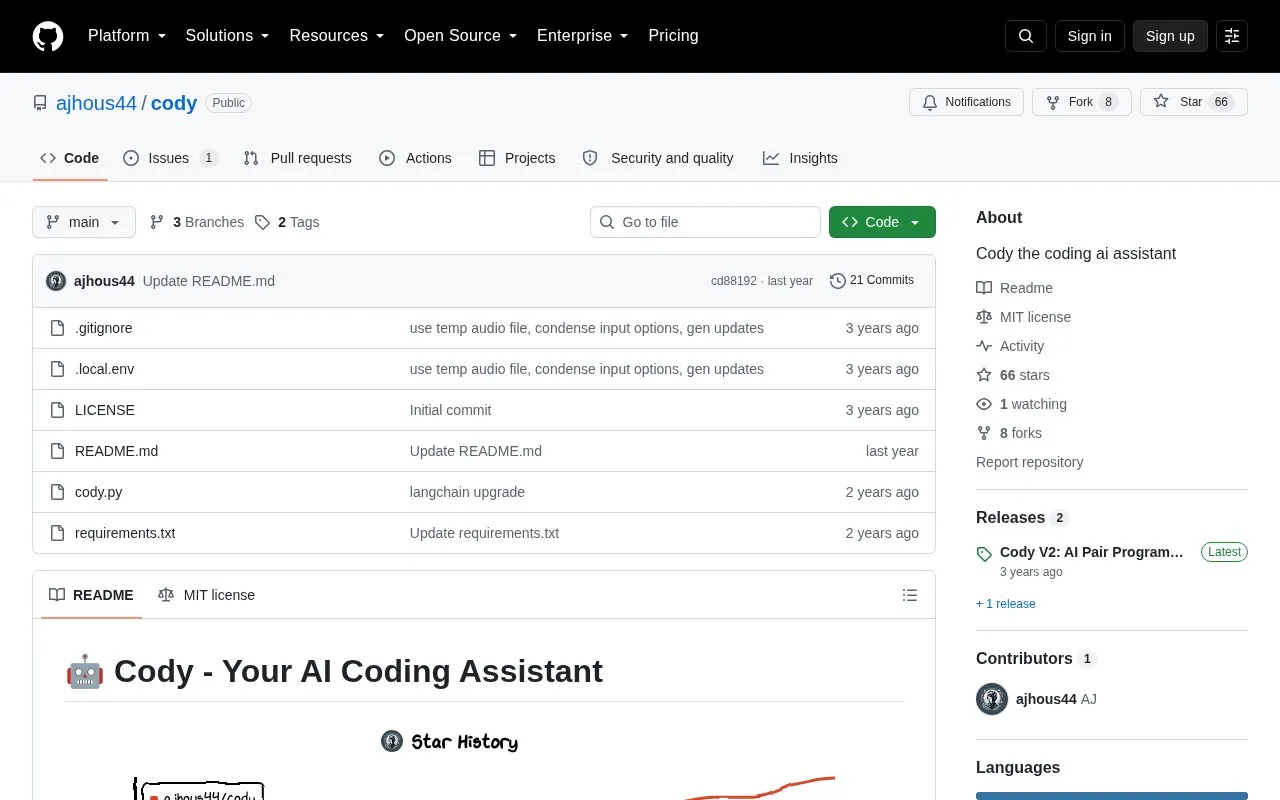The image size is (1280, 800).
Task: Click ajhous44 contributor avatar
Action: (992, 699)
